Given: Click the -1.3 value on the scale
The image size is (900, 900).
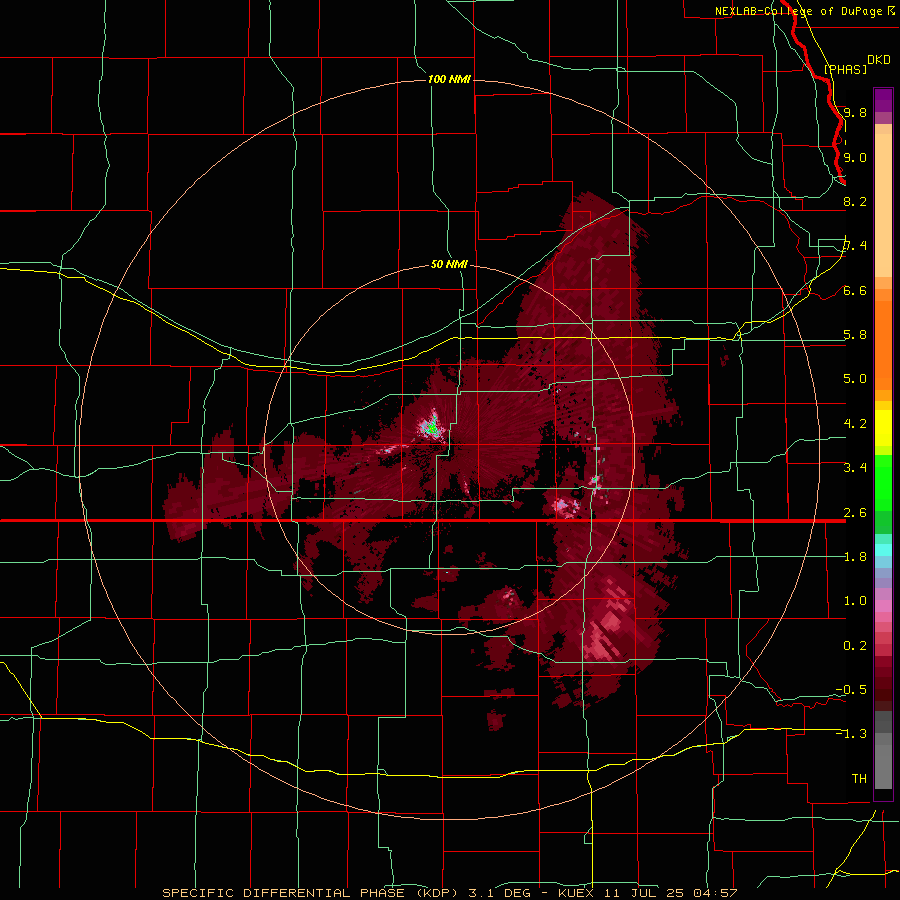Looking at the screenshot, I should (851, 734).
